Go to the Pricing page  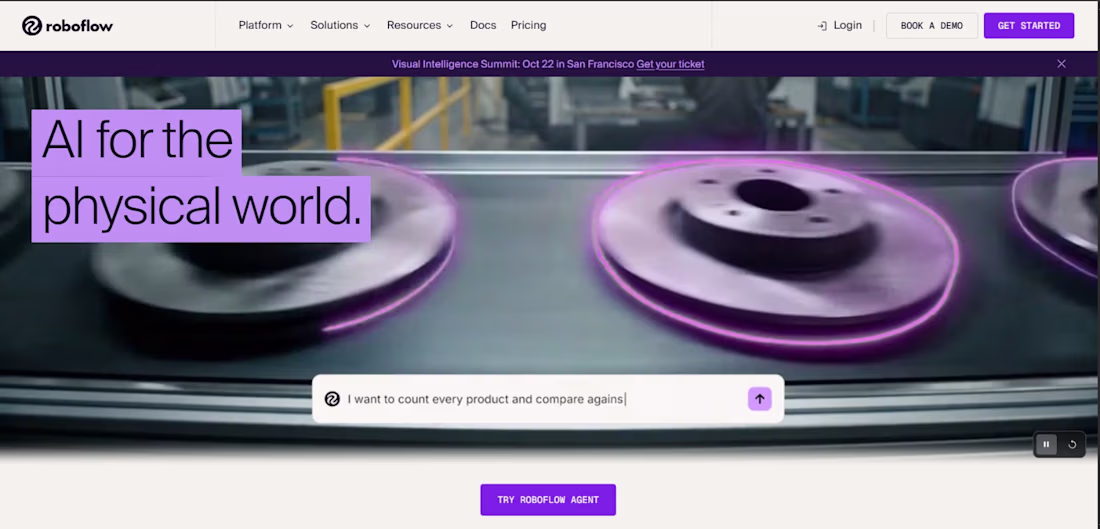tap(528, 25)
